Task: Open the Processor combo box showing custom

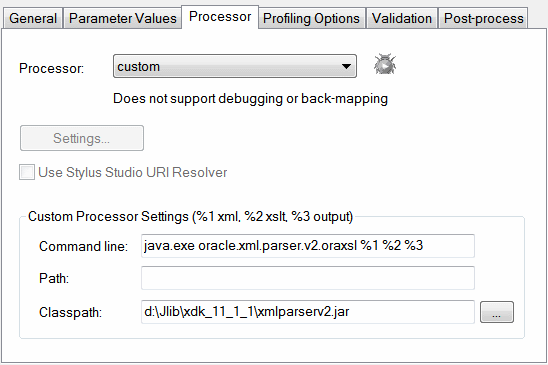Action: click(235, 66)
